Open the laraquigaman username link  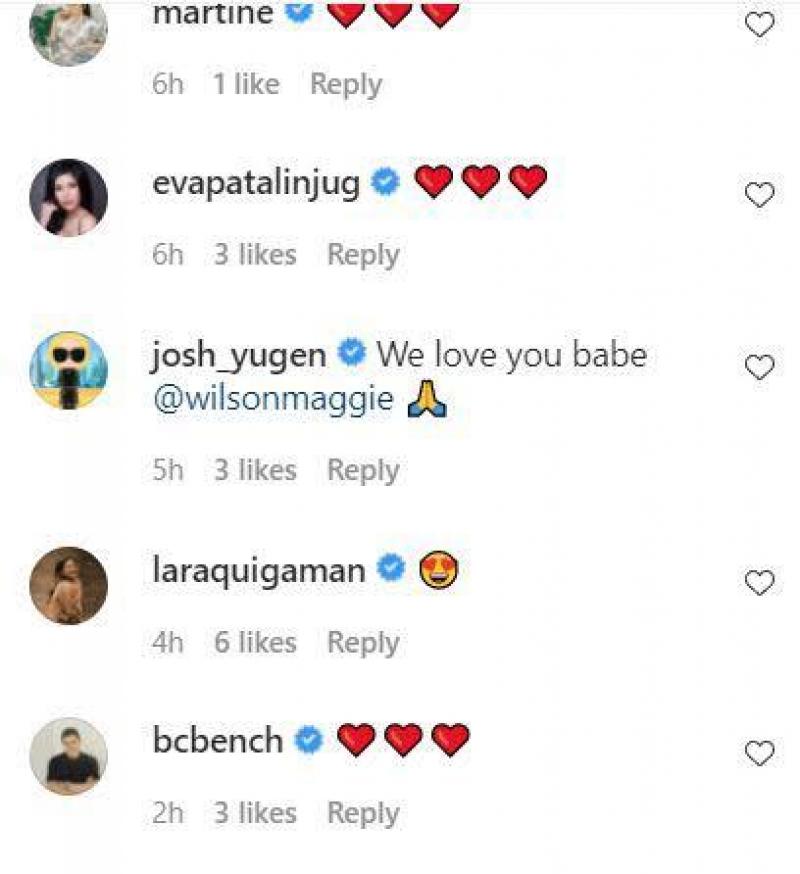point(257,570)
